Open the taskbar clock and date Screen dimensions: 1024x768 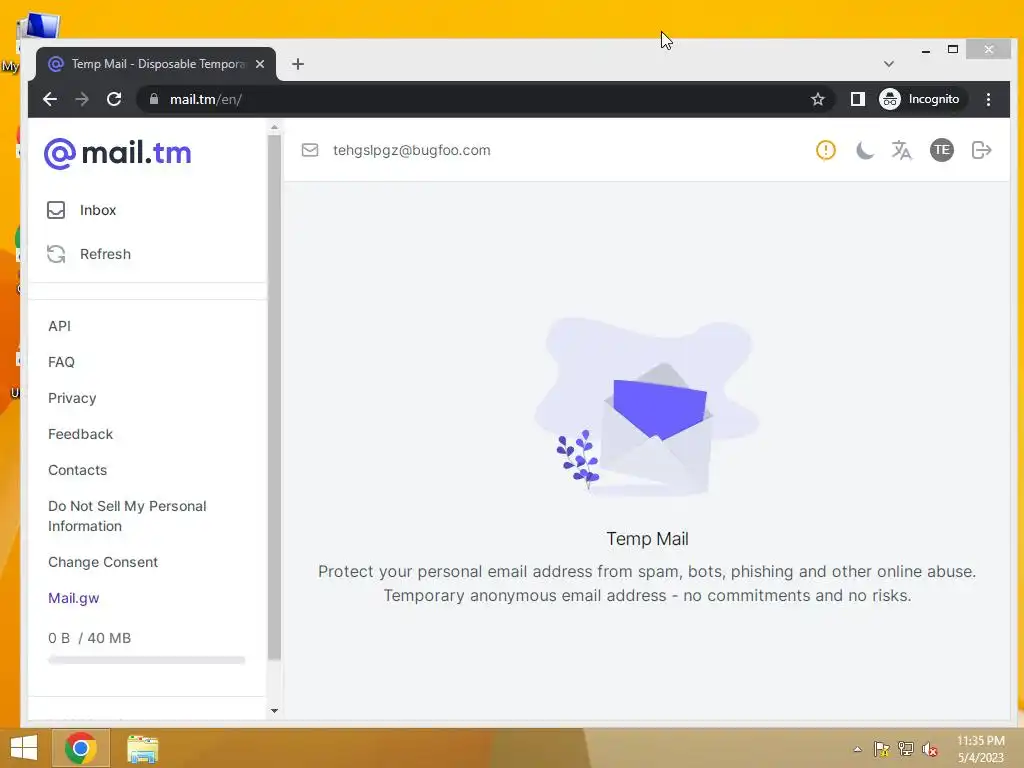pyautogui.click(x=981, y=749)
